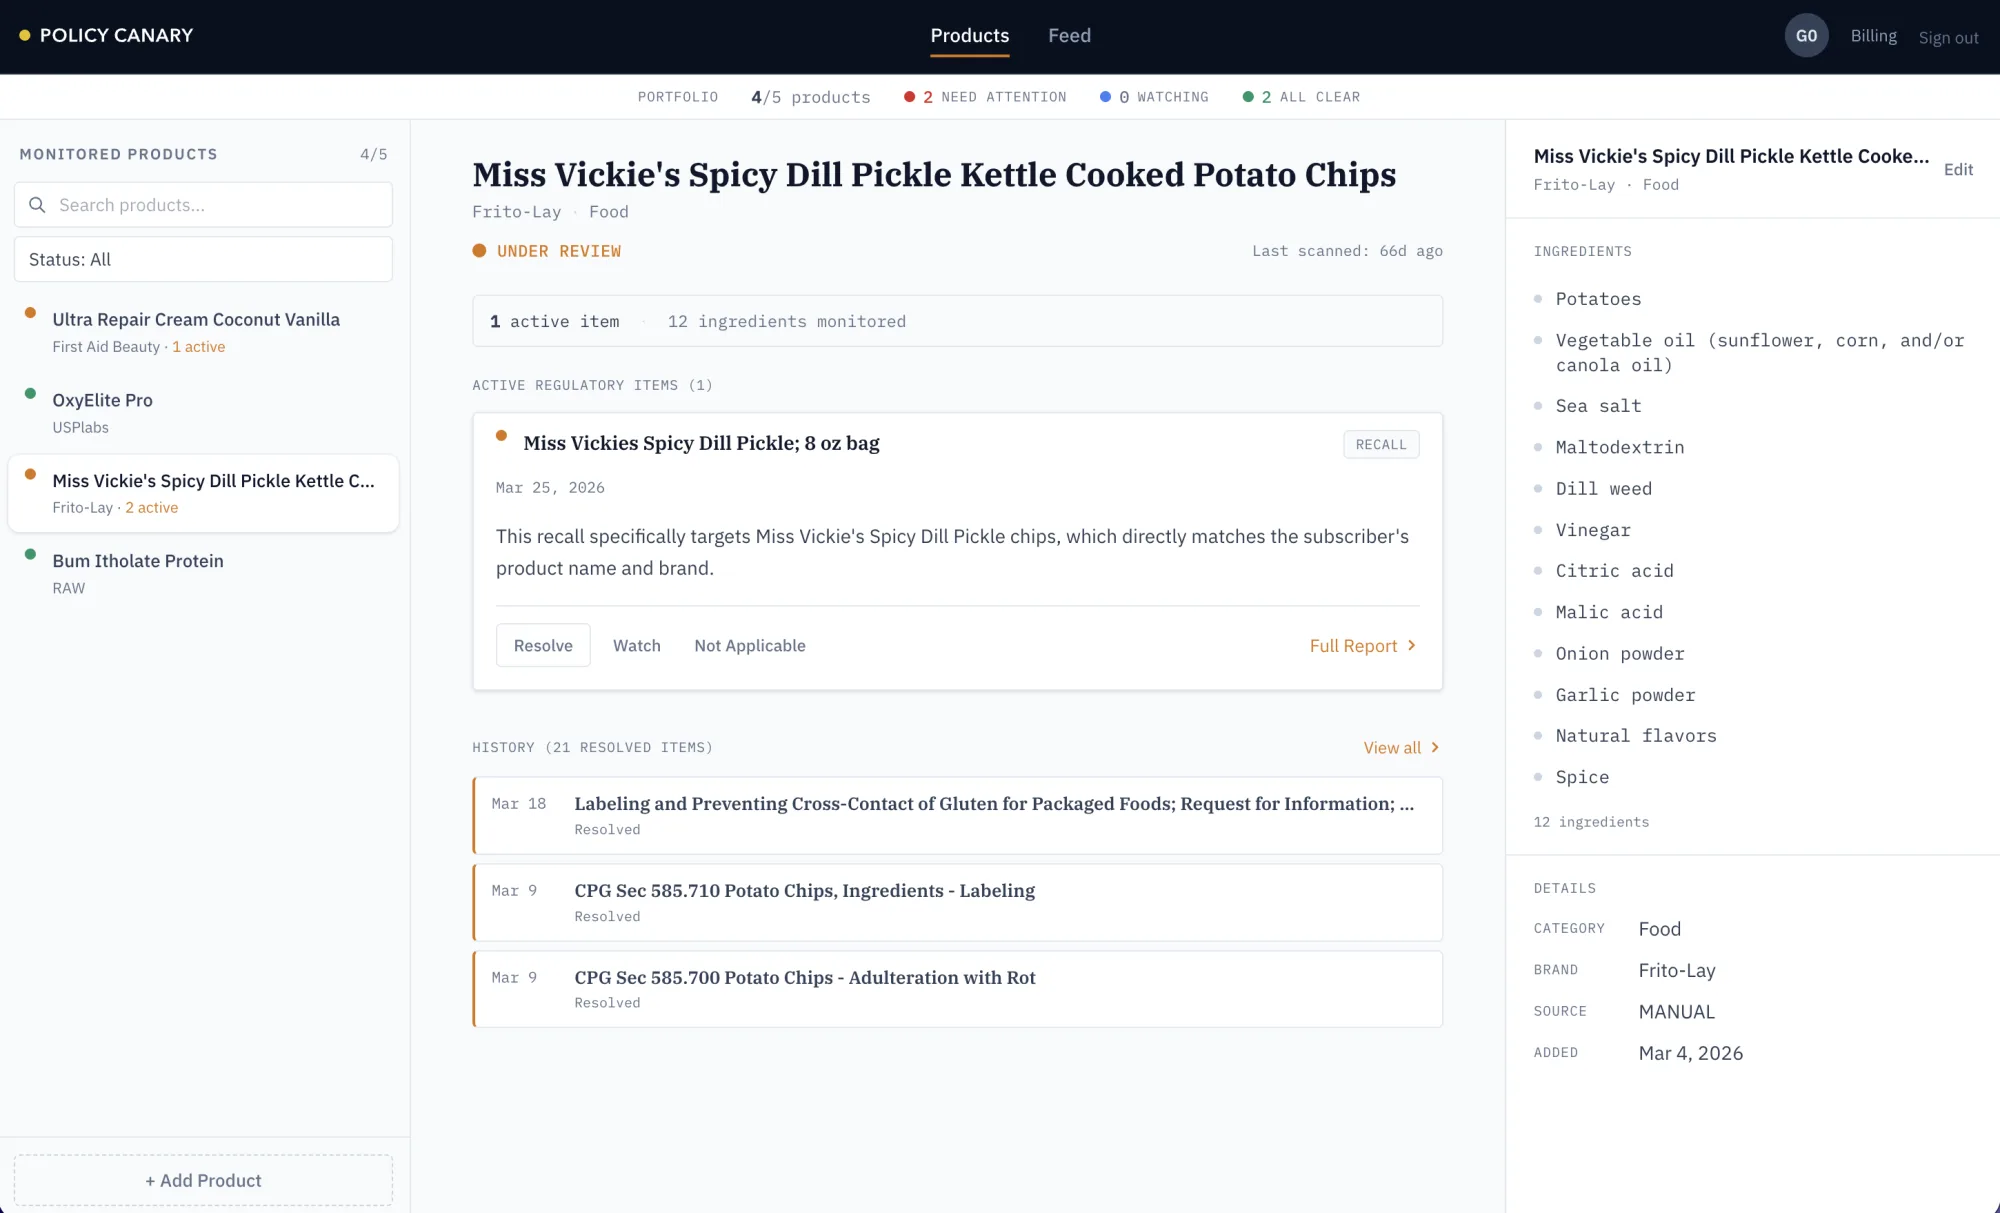Click the Resolve button
2000x1213 pixels.
tap(543, 646)
